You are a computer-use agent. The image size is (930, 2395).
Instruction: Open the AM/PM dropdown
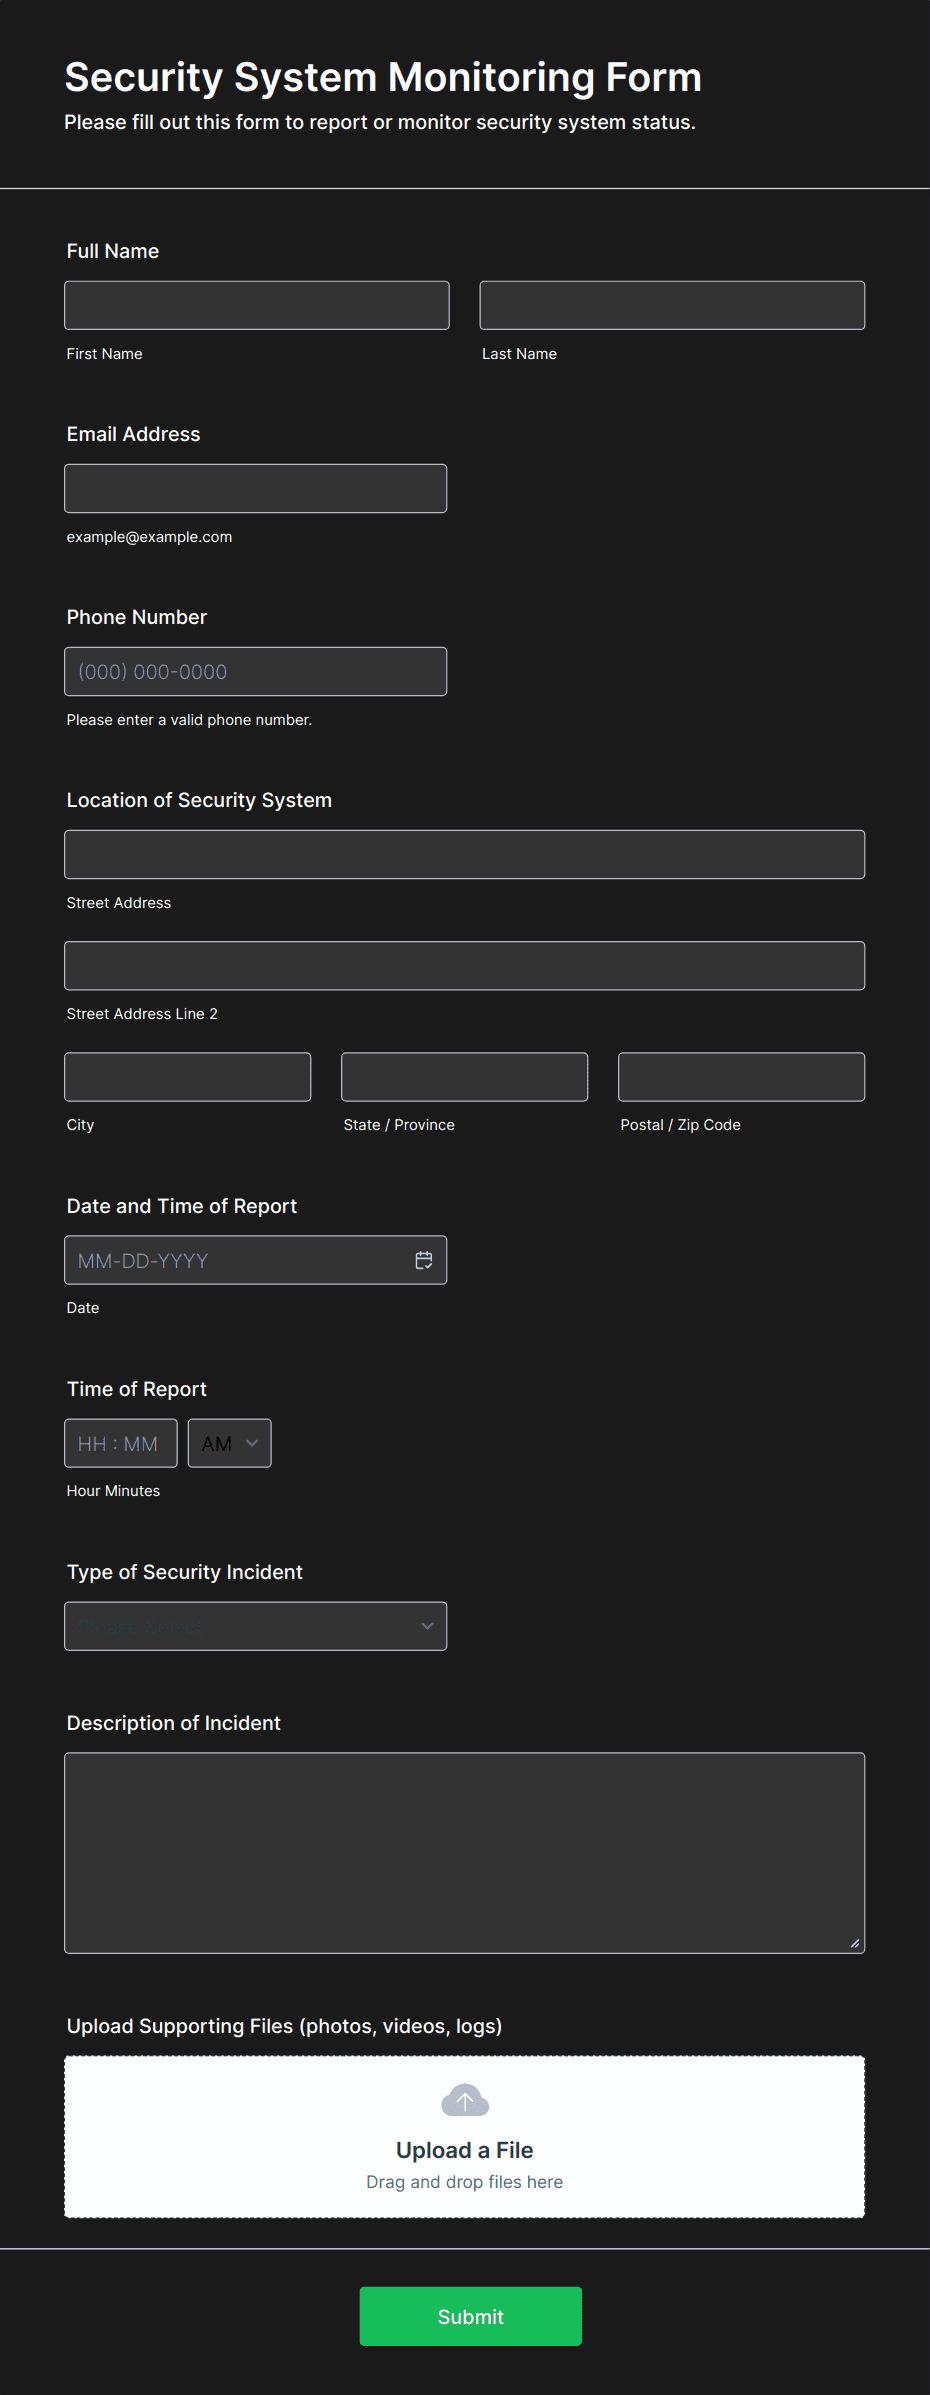229,1443
